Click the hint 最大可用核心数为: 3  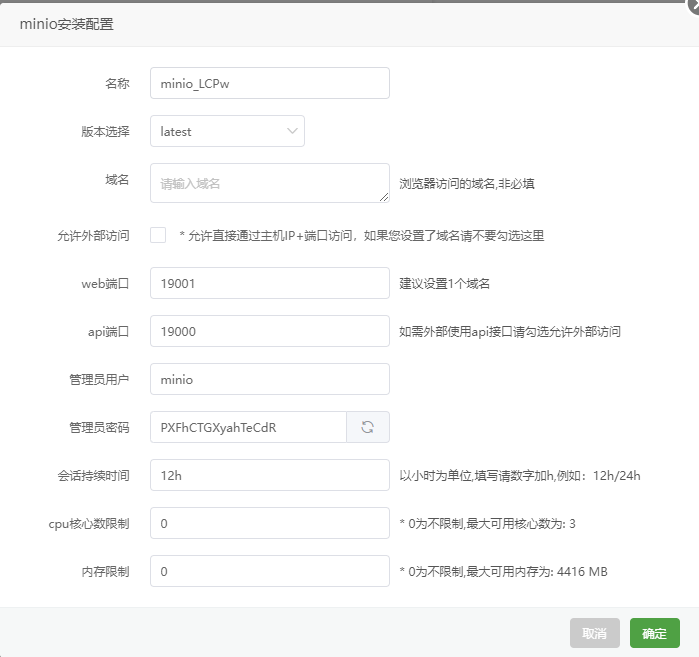tap(487, 523)
